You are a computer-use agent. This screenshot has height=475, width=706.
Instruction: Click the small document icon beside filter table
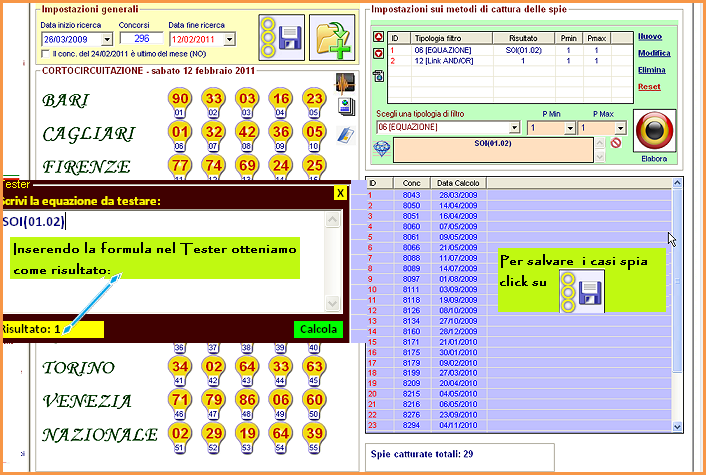[x=379, y=76]
